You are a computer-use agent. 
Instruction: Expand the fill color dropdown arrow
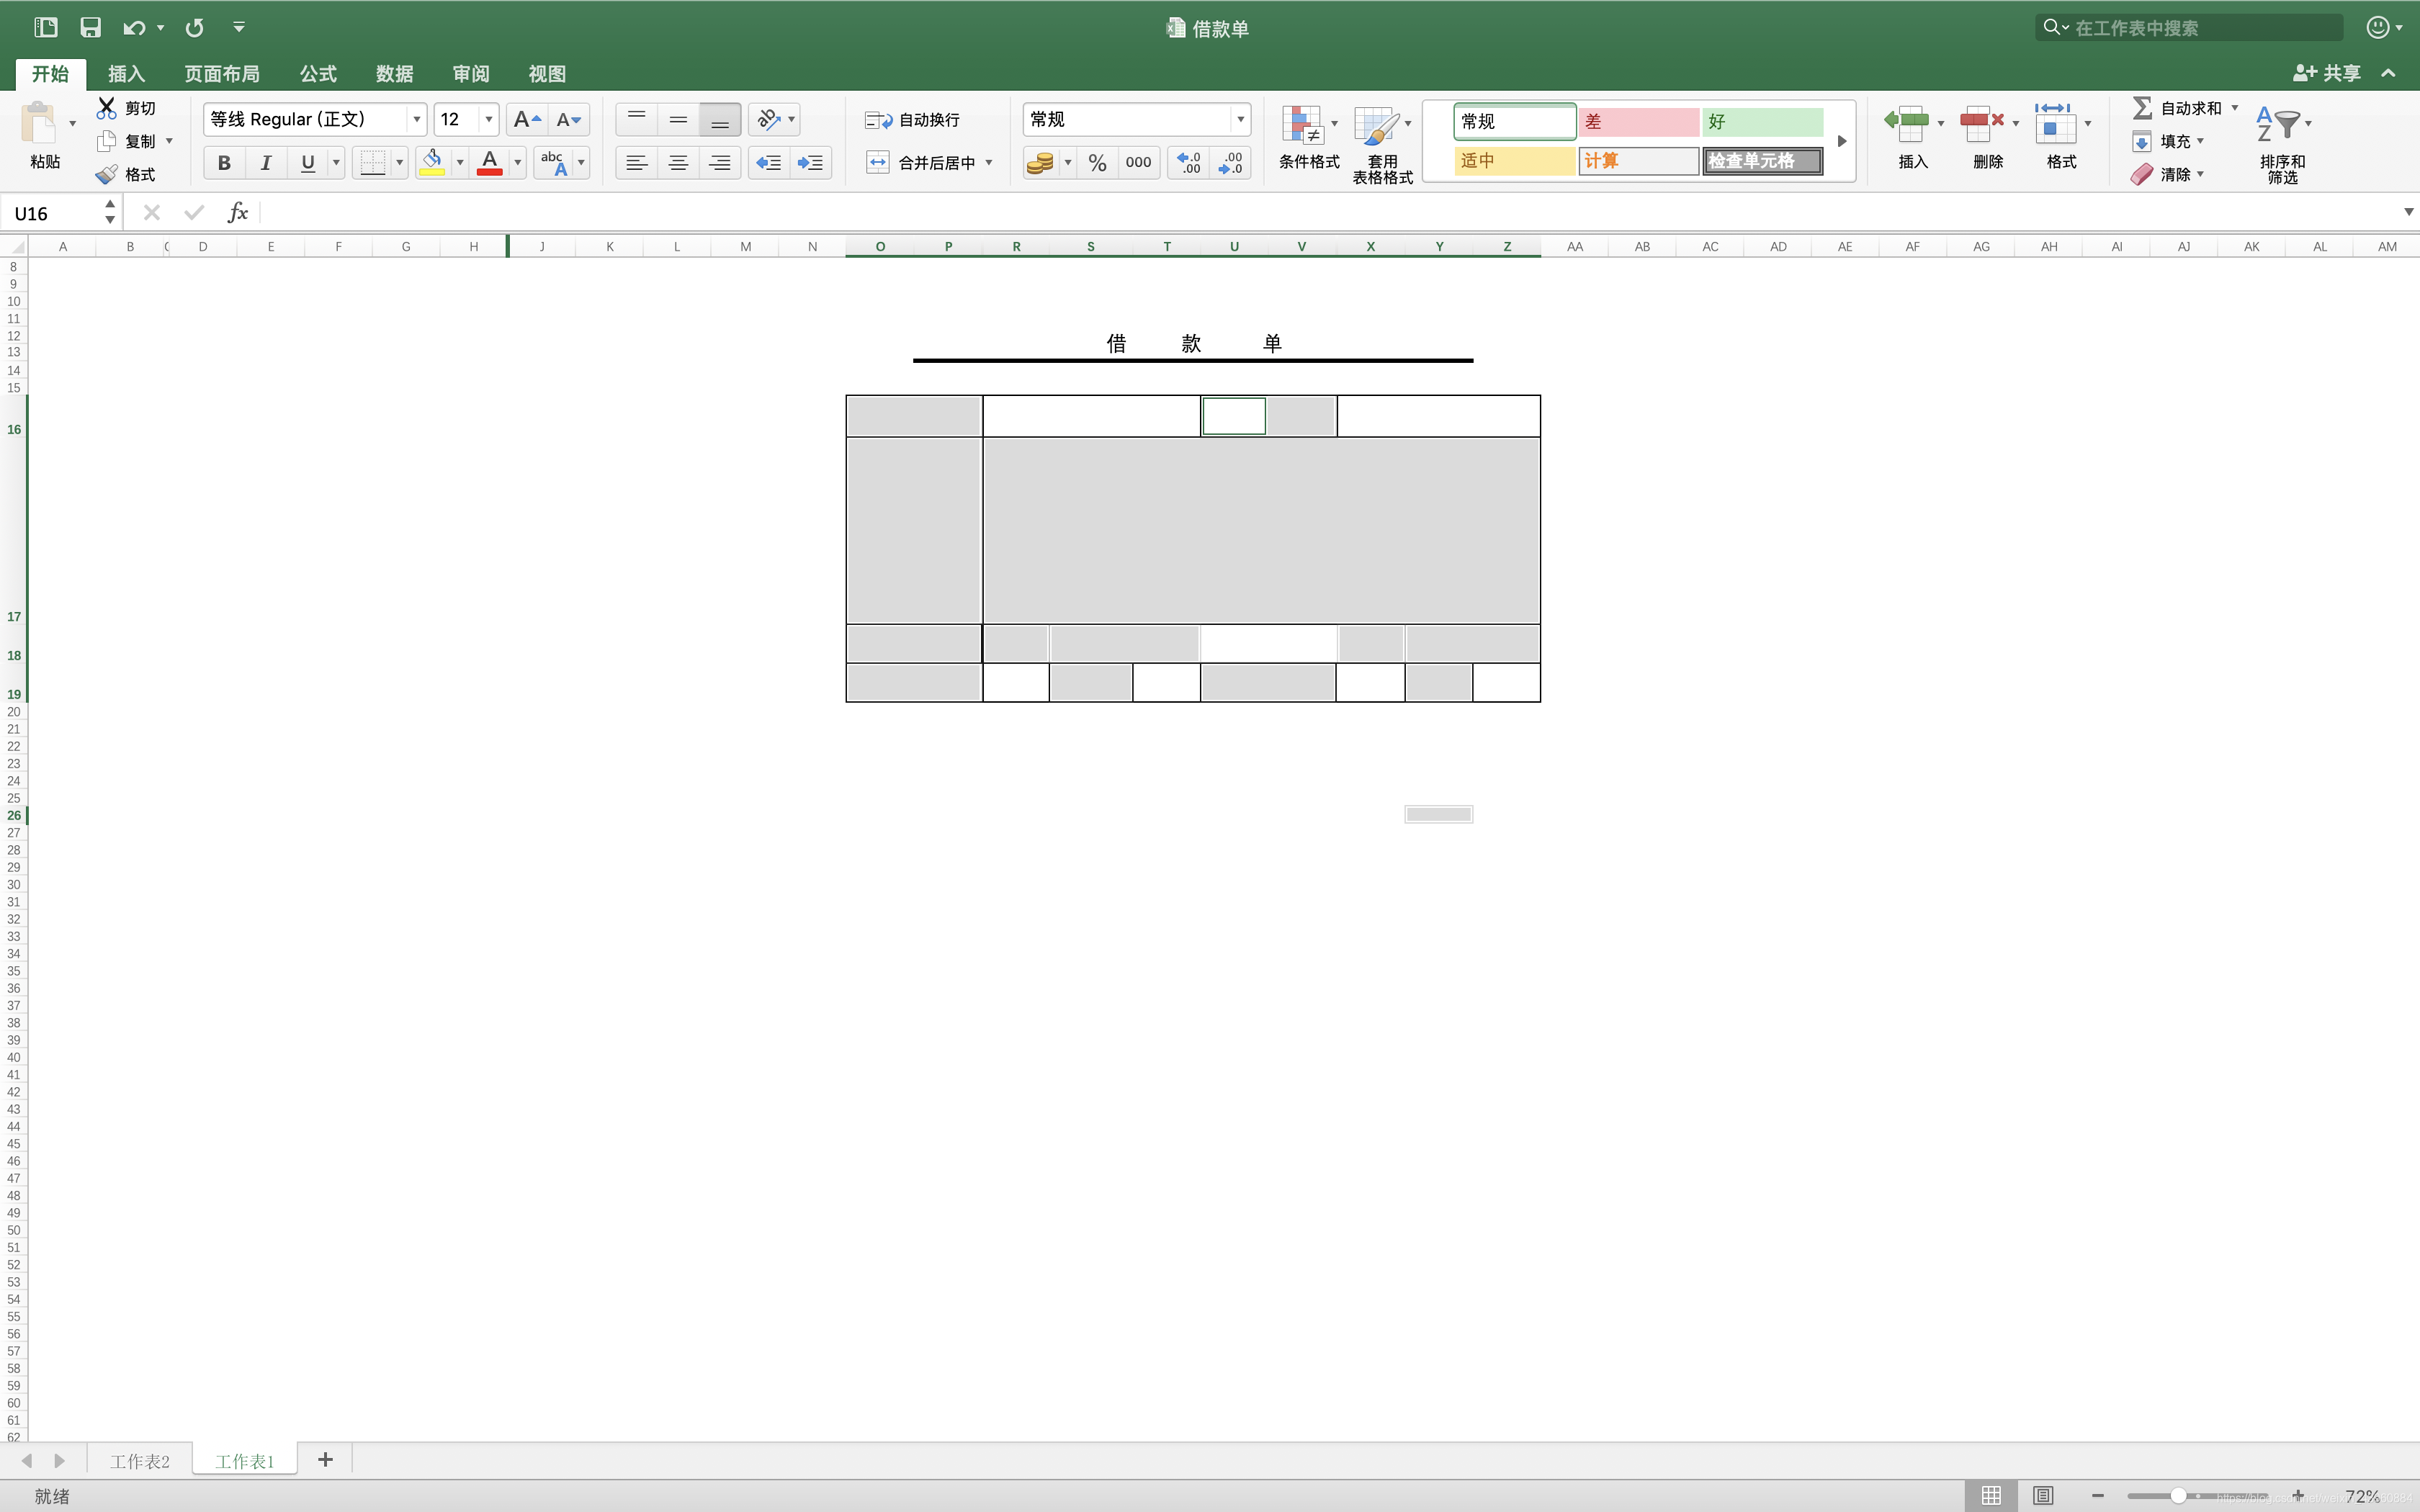(460, 162)
